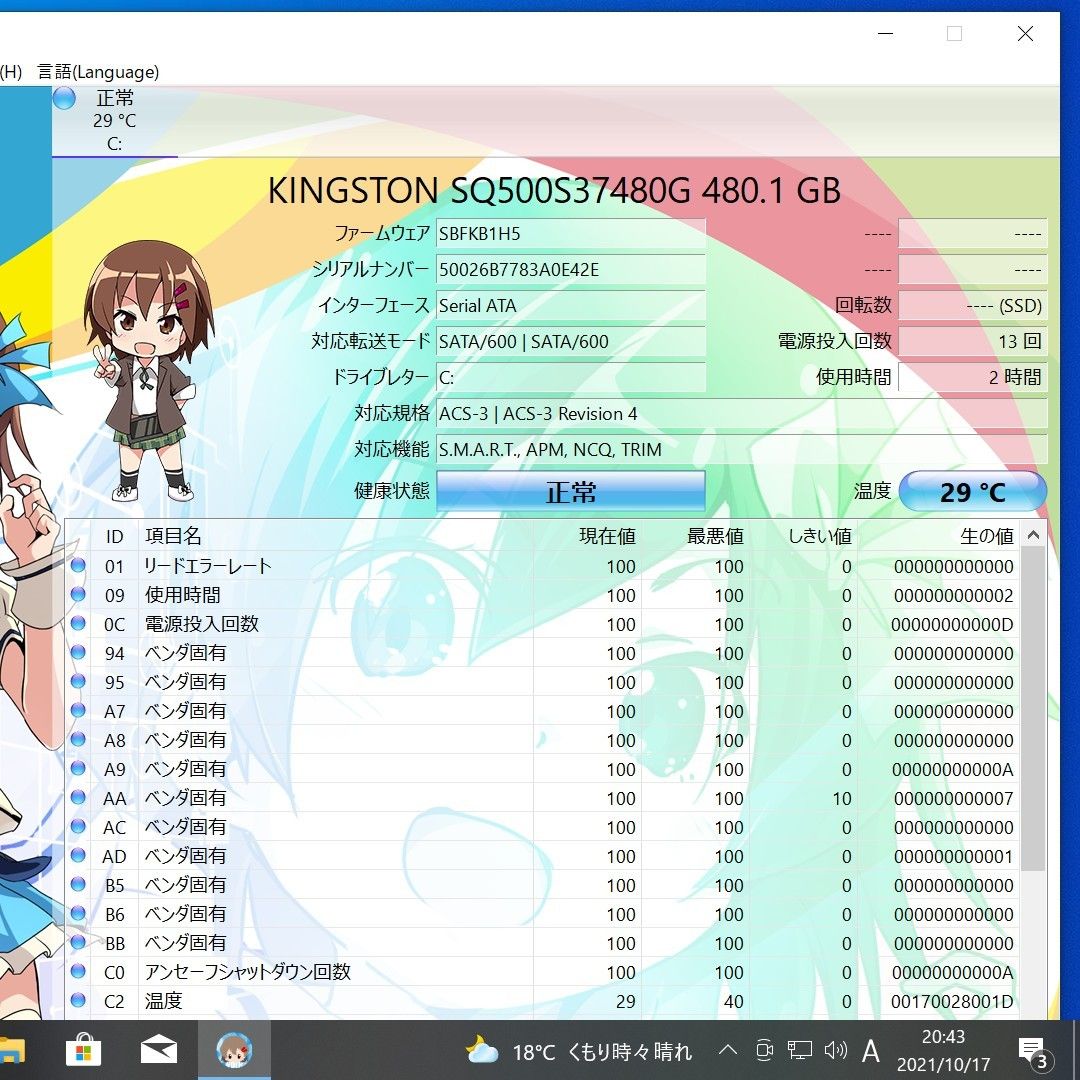This screenshot has width=1080, height=1080.
Task: Click status orb for row AA
Action: (78, 798)
